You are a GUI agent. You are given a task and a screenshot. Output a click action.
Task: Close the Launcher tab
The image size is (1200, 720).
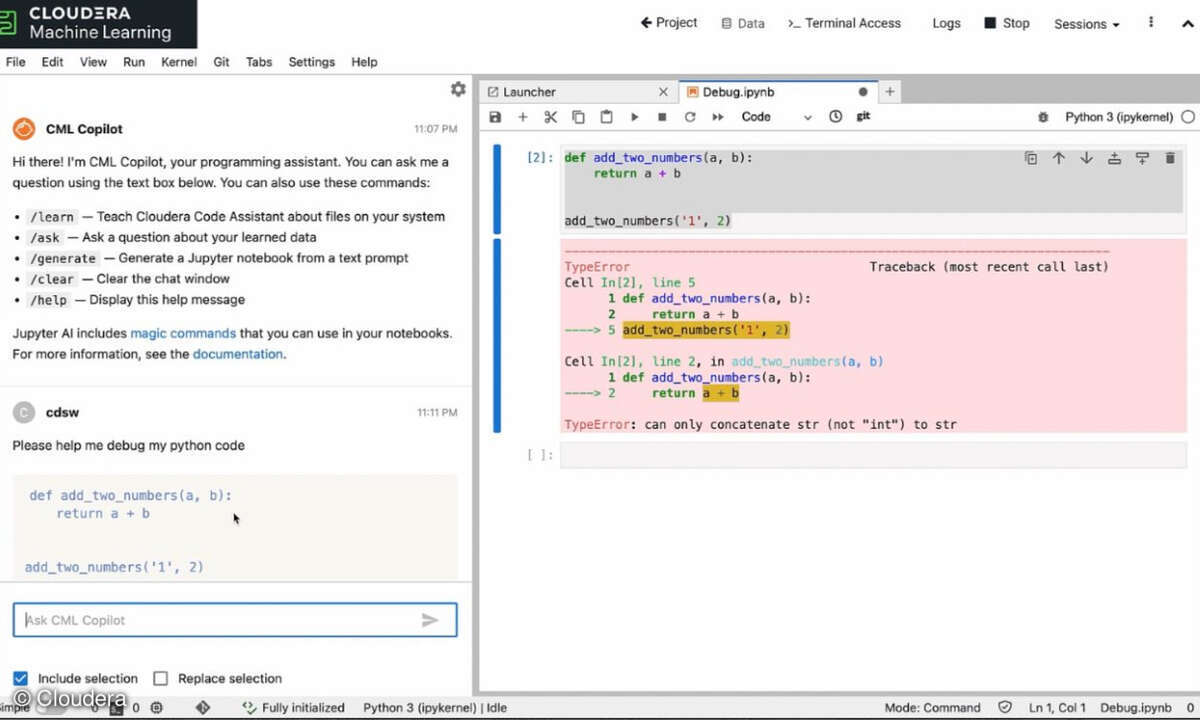663,92
